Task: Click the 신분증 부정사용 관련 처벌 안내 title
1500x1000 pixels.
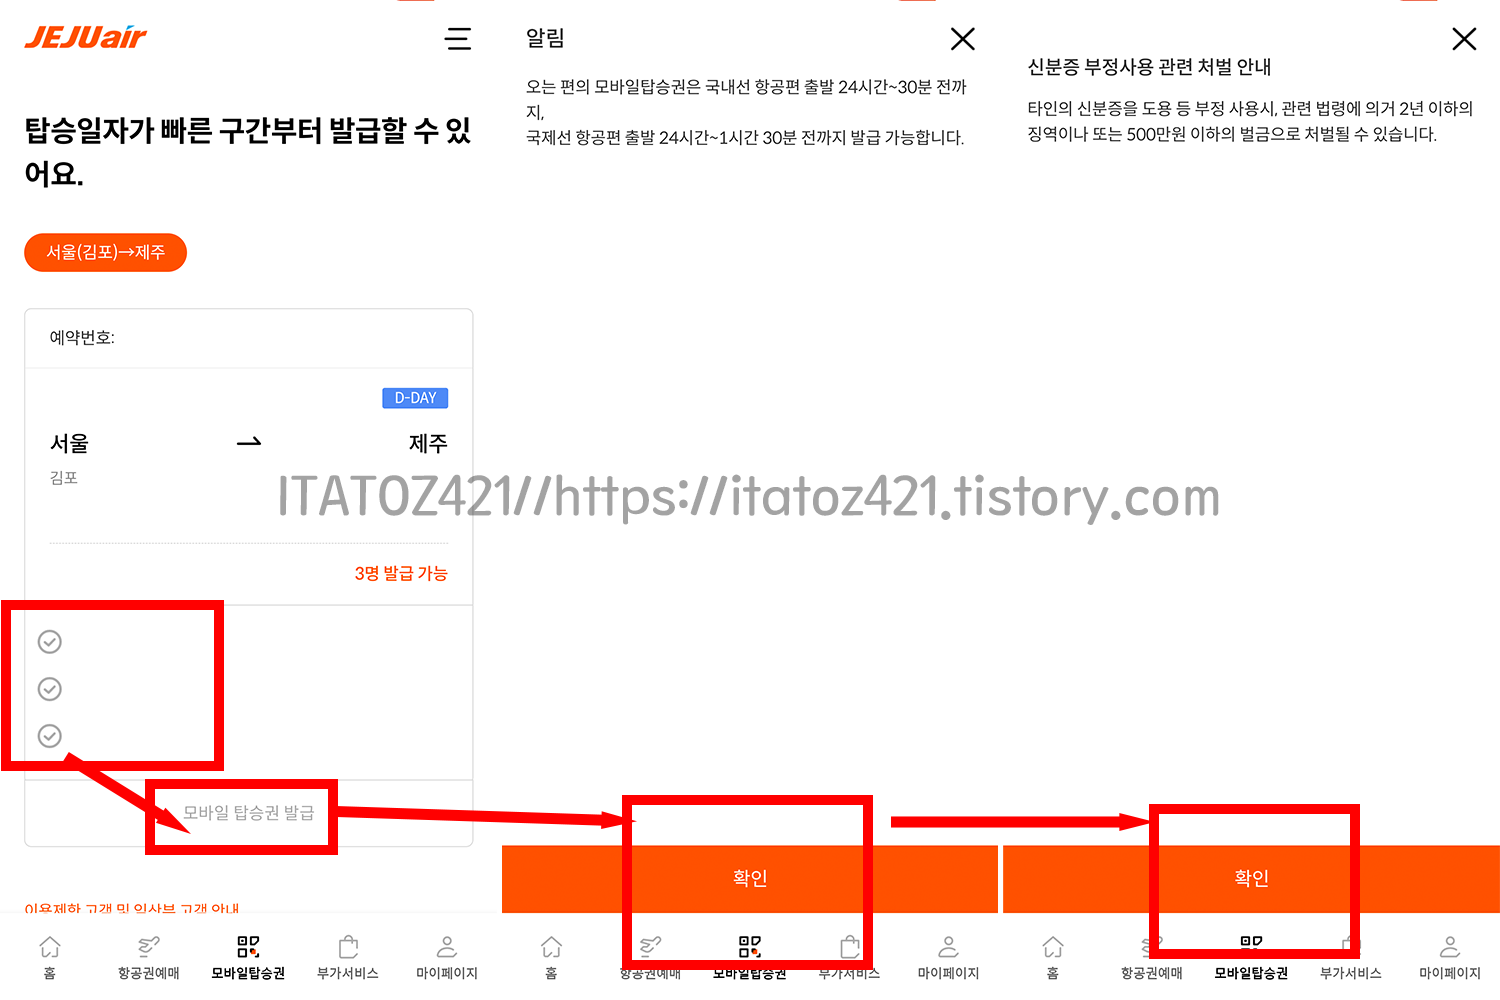Action: [x=1149, y=67]
